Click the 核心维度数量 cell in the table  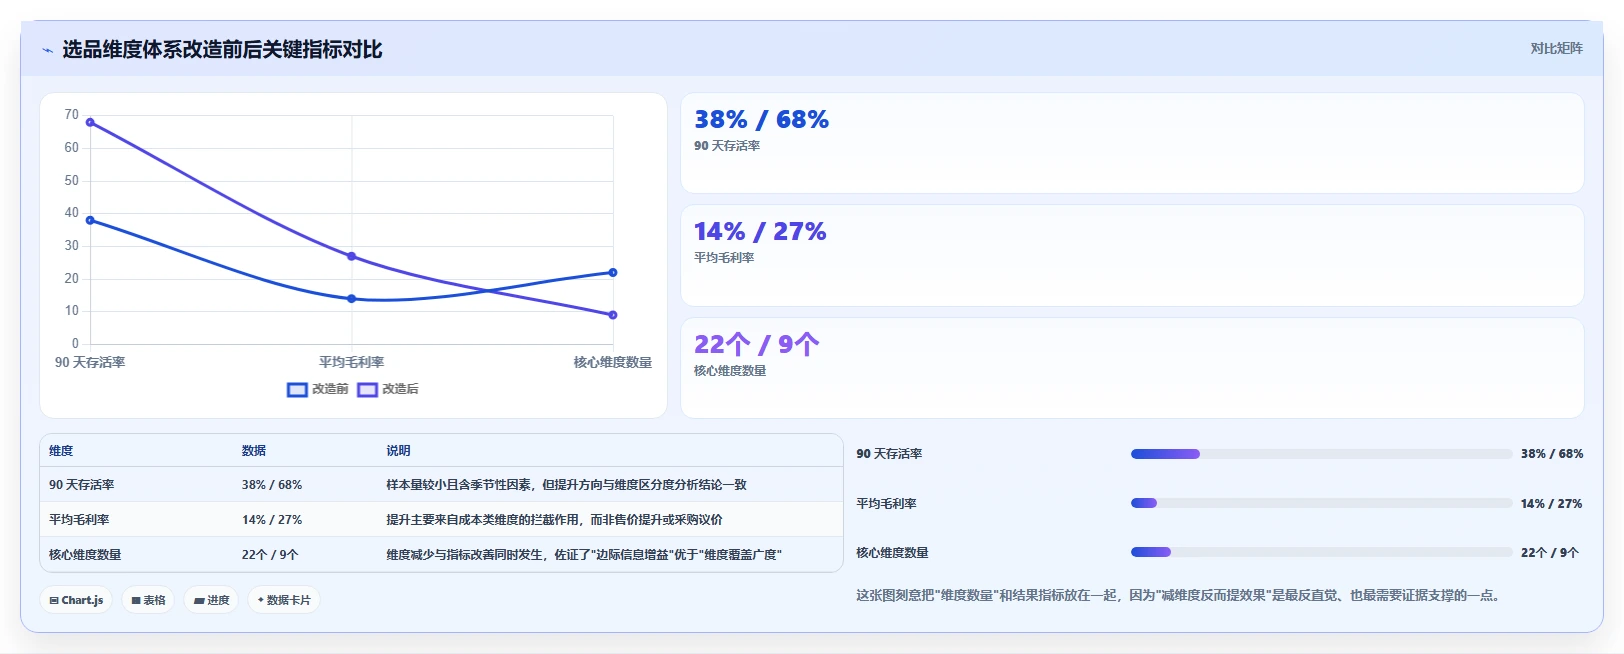(85, 555)
